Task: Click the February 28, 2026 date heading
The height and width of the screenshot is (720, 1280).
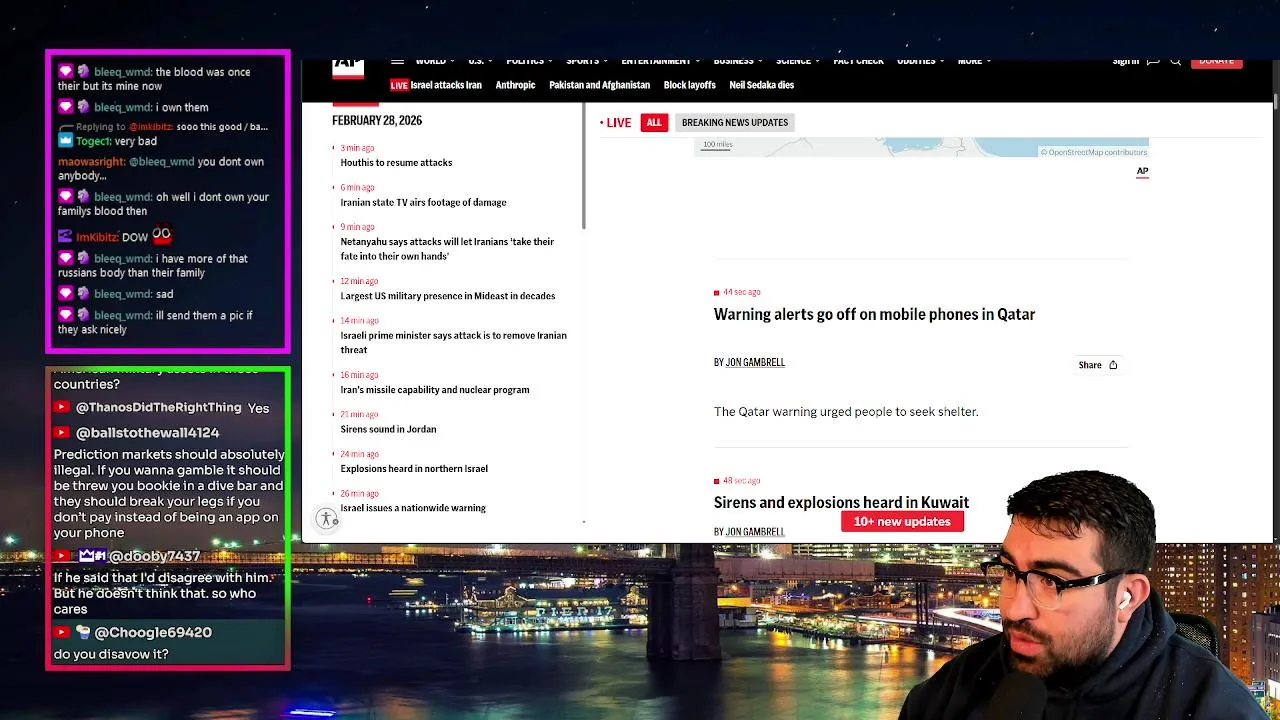Action: (x=377, y=120)
